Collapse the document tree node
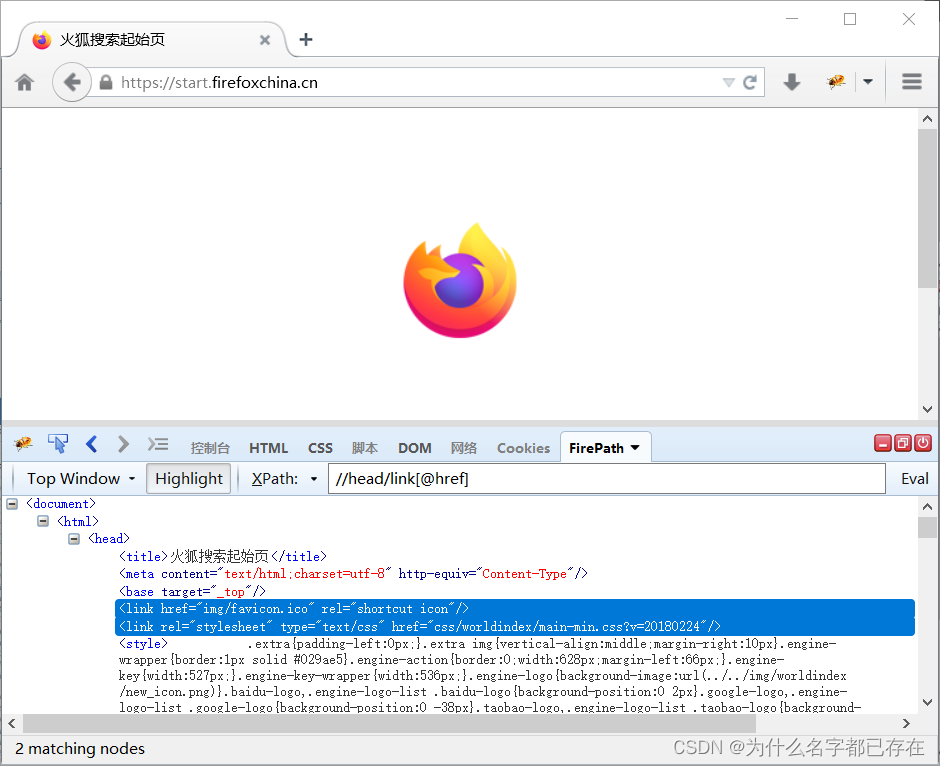Image resolution: width=940 pixels, height=766 pixels. click(x=12, y=504)
